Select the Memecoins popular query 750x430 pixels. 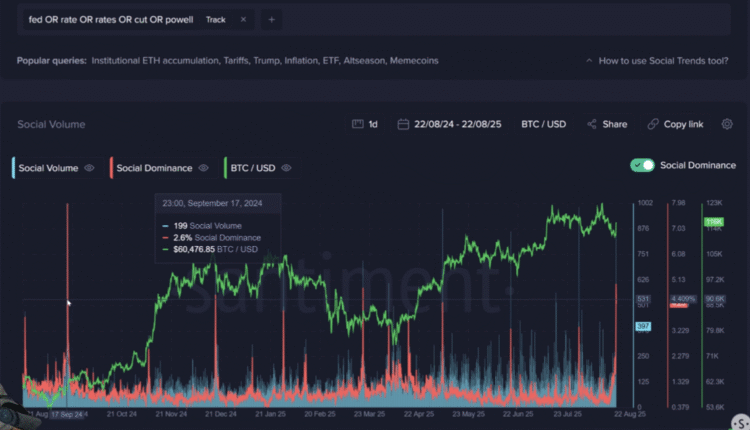412,60
